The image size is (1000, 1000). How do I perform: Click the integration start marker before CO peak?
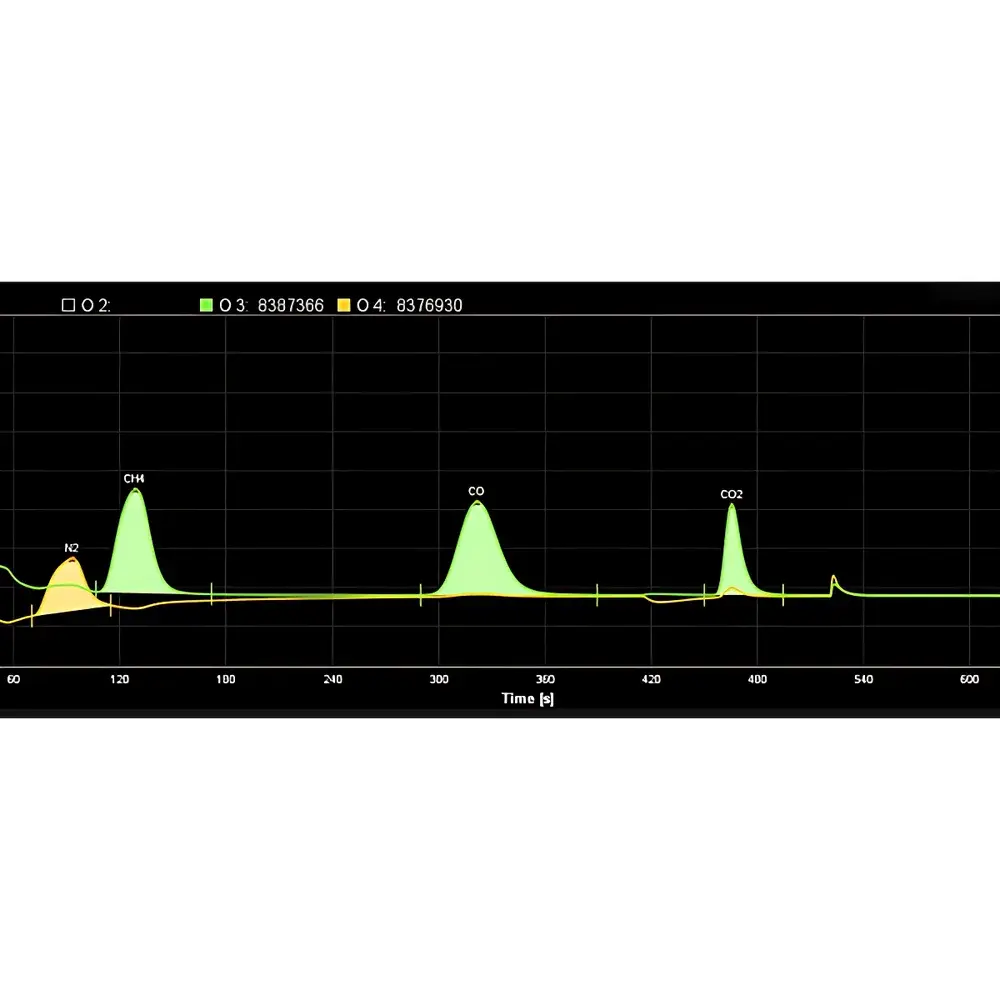coord(422,593)
